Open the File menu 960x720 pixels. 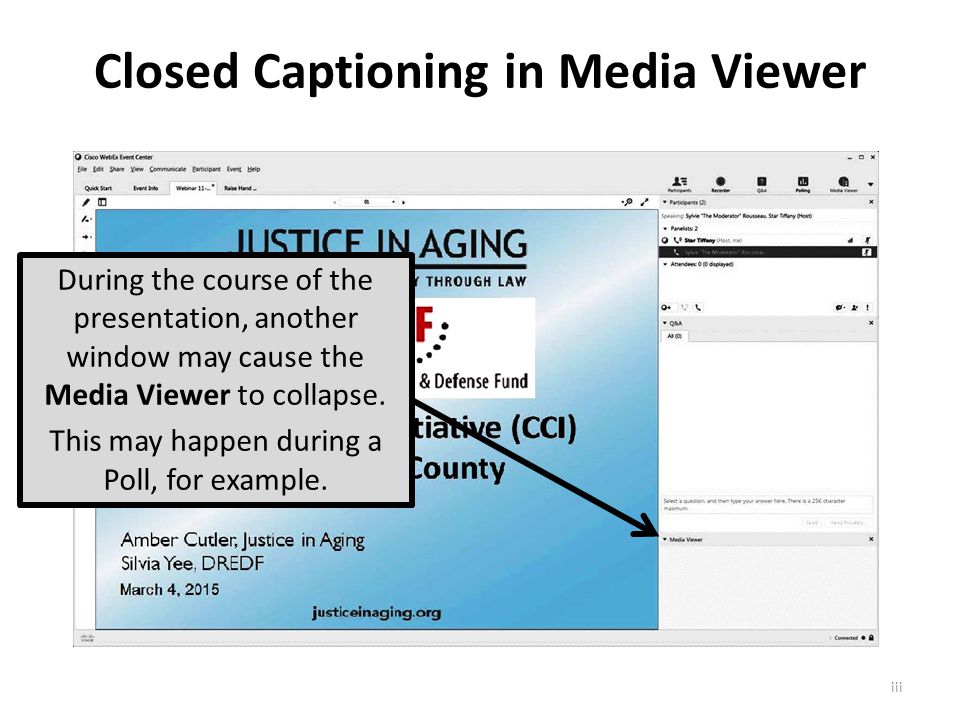point(82,169)
